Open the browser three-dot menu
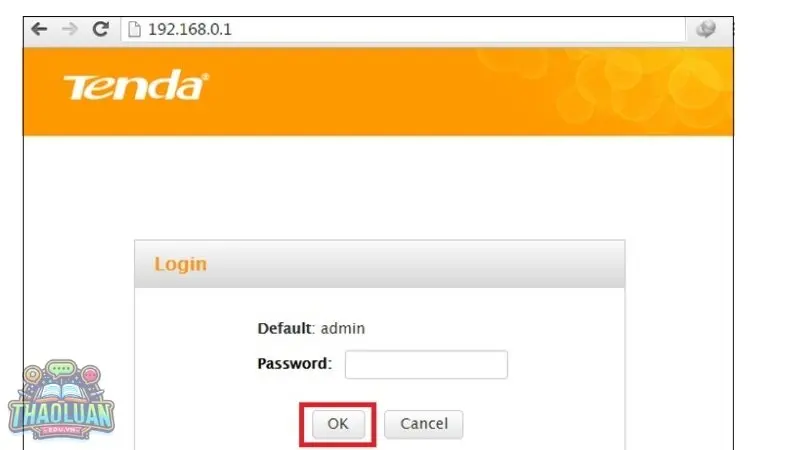The width and height of the screenshot is (800, 450). (733, 29)
